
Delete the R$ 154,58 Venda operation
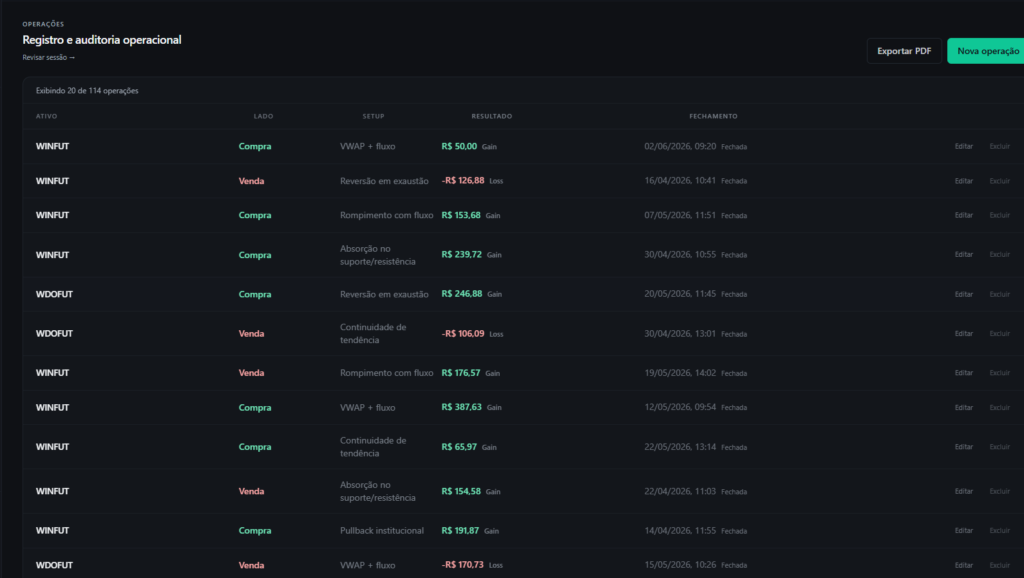point(999,491)
